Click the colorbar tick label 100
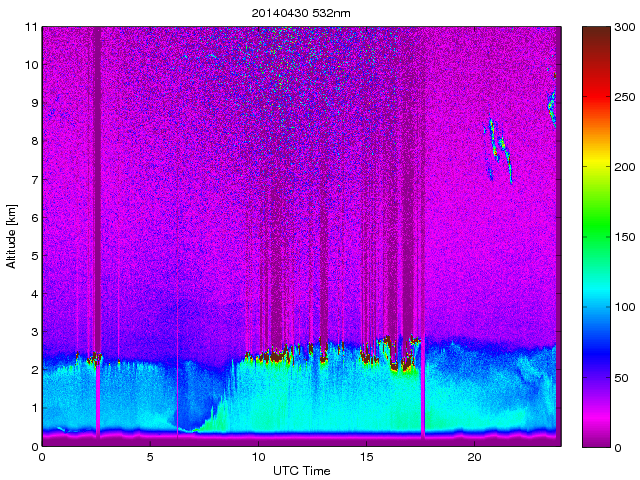This screenshot has height=480, width=640. 624,307
